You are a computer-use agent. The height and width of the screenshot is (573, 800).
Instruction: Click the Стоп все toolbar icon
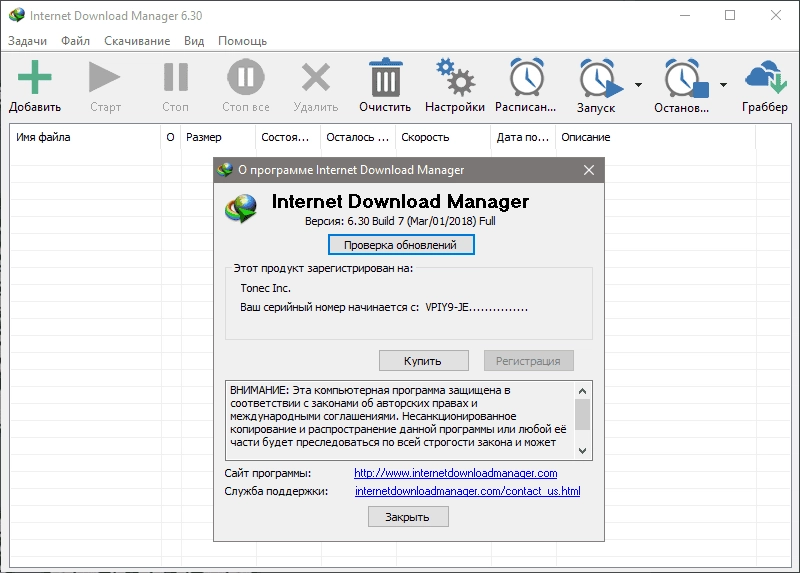coord(245,77)
